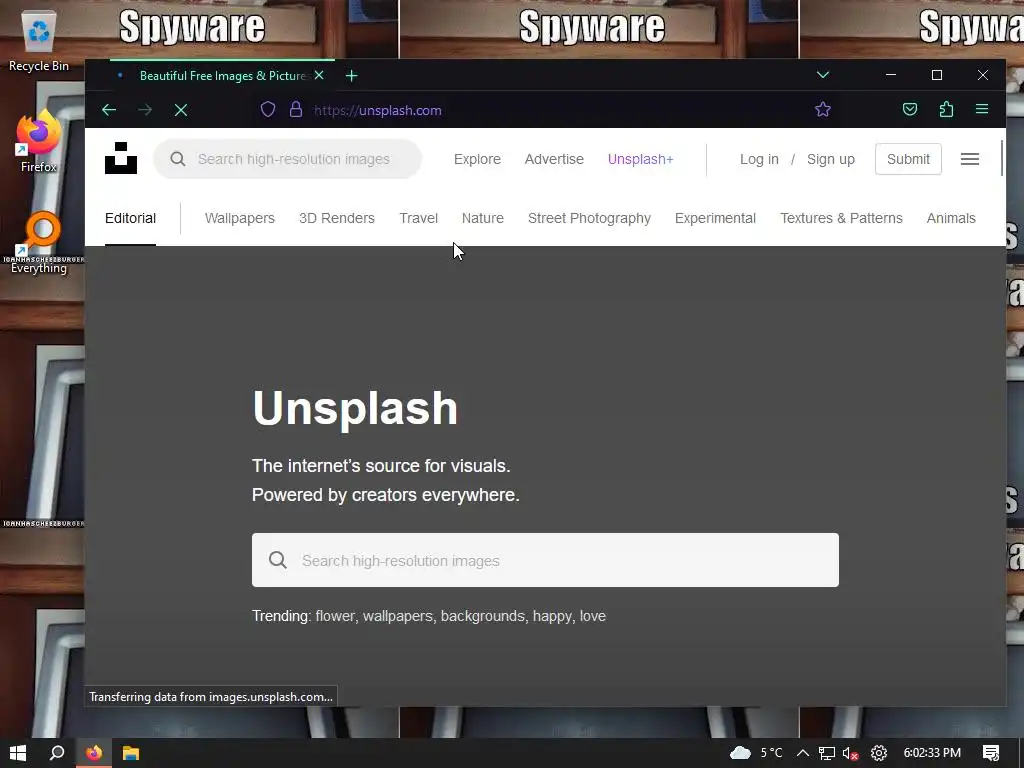Select the Animals category
The width and height of the screenshot is (1024, 768).
tap(951, 218)
